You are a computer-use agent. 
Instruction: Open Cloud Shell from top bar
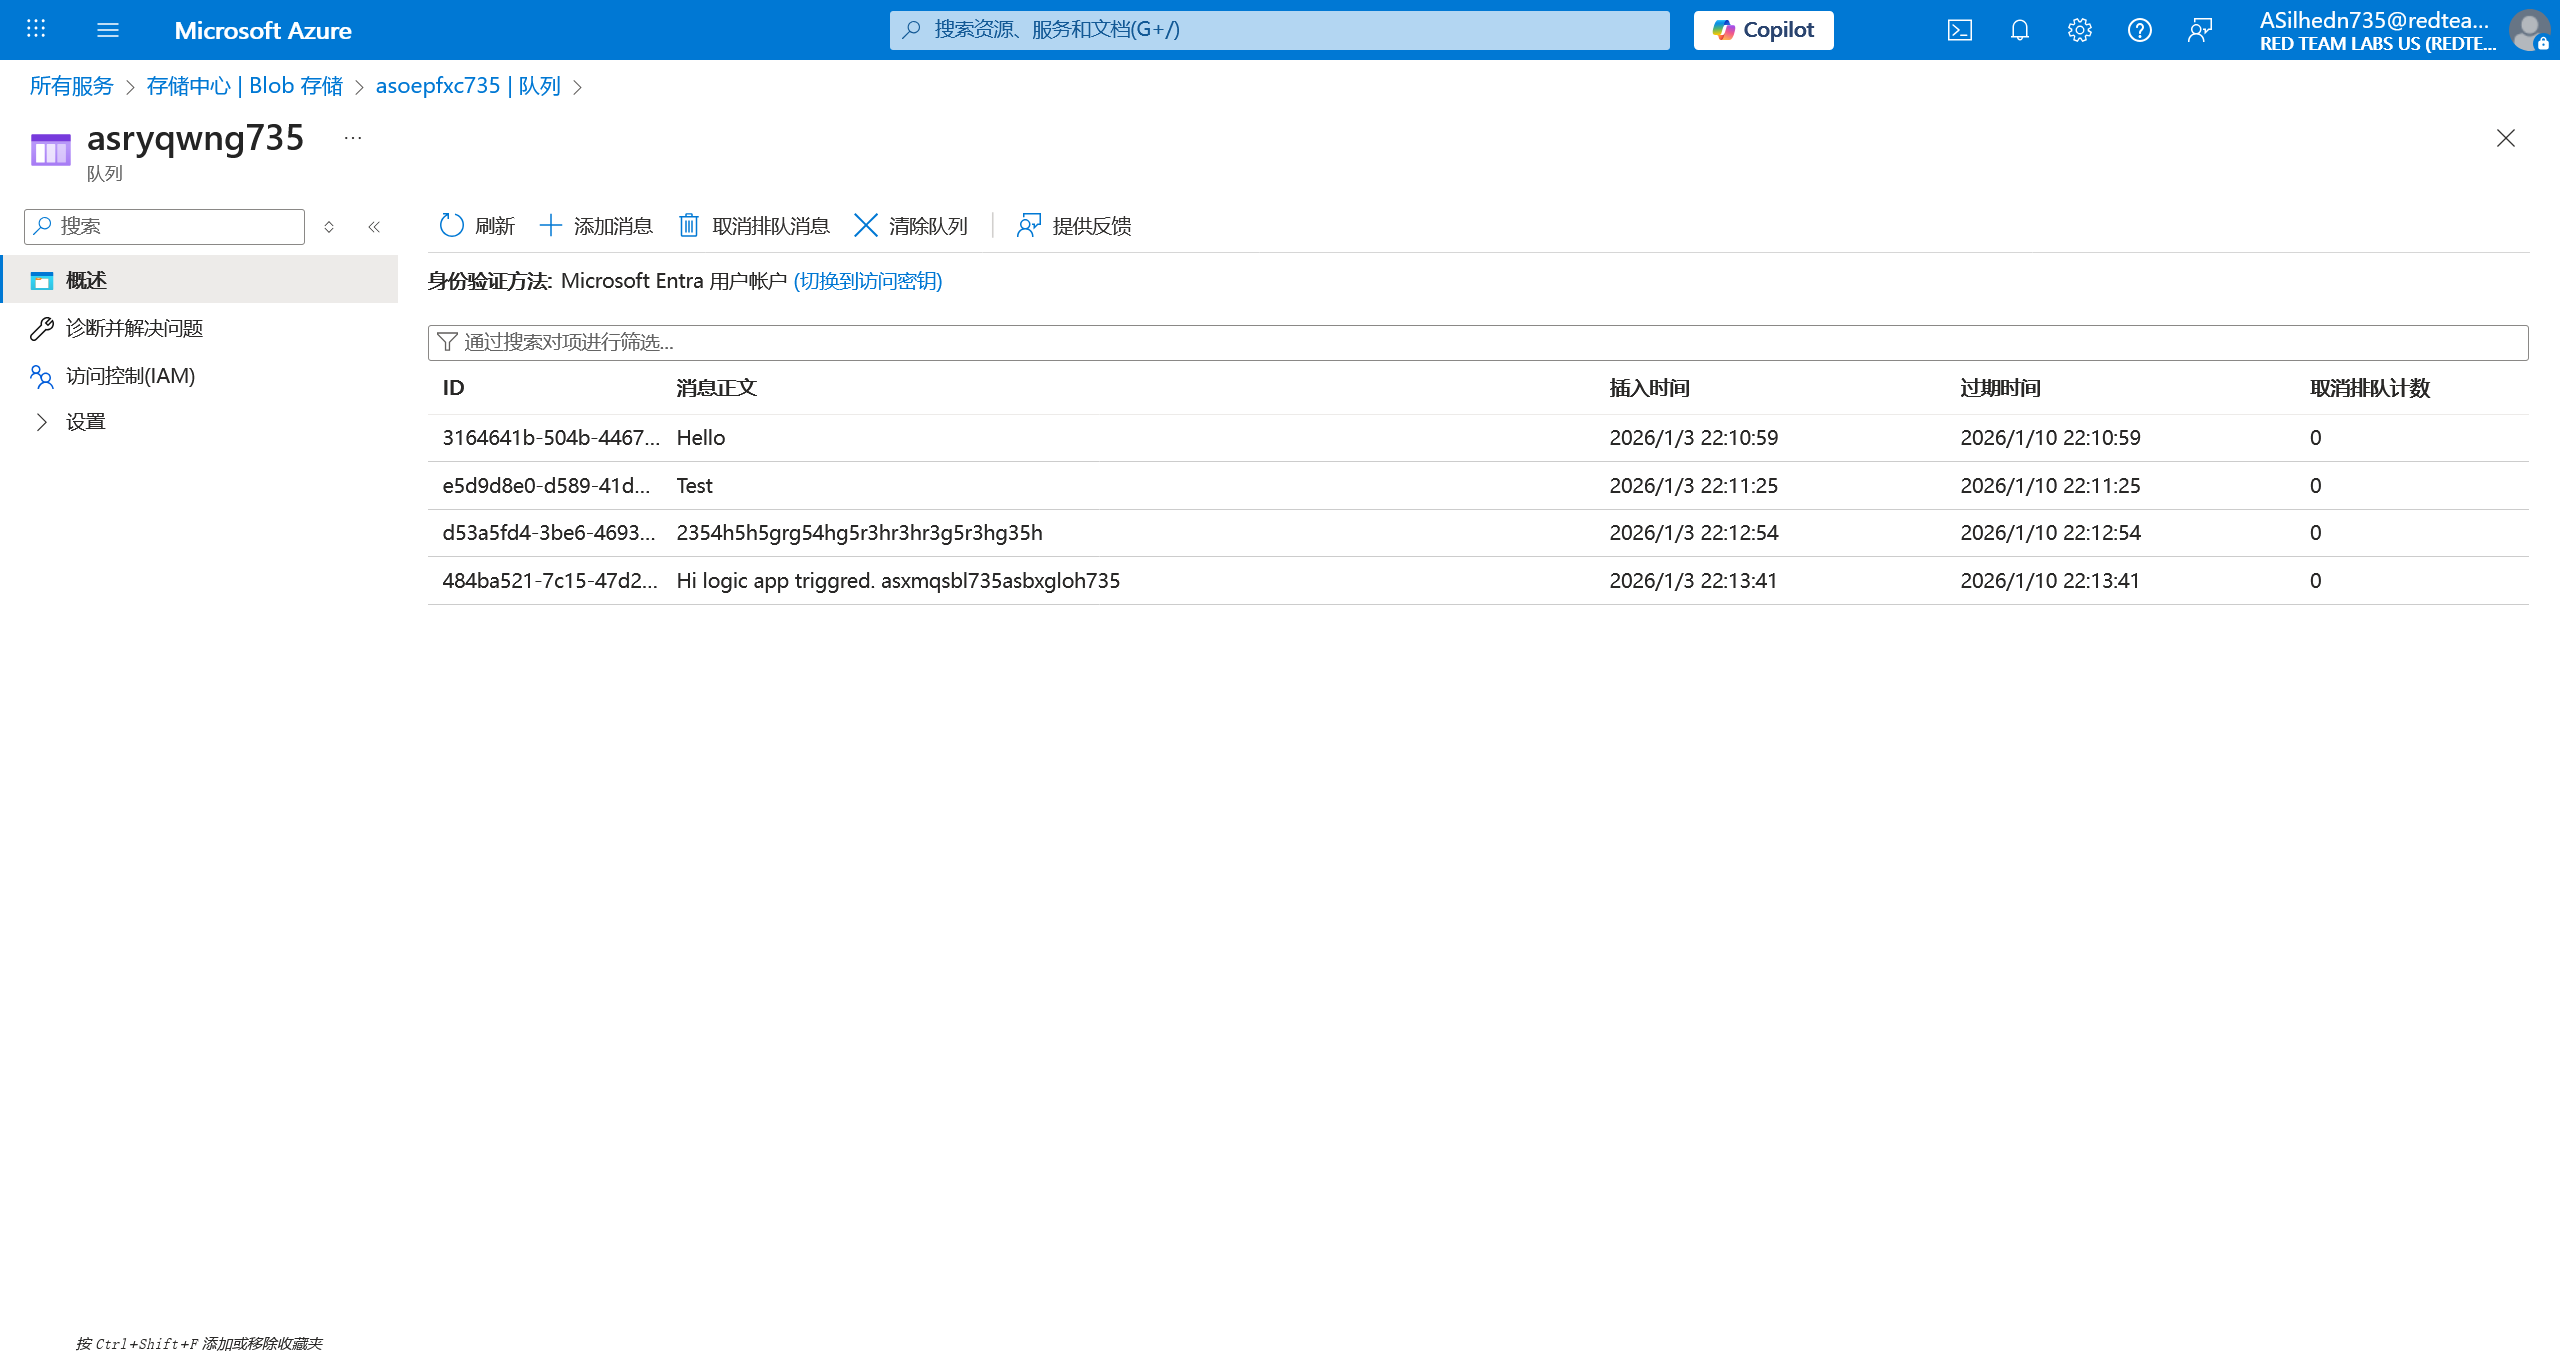tap(1959, 30)
